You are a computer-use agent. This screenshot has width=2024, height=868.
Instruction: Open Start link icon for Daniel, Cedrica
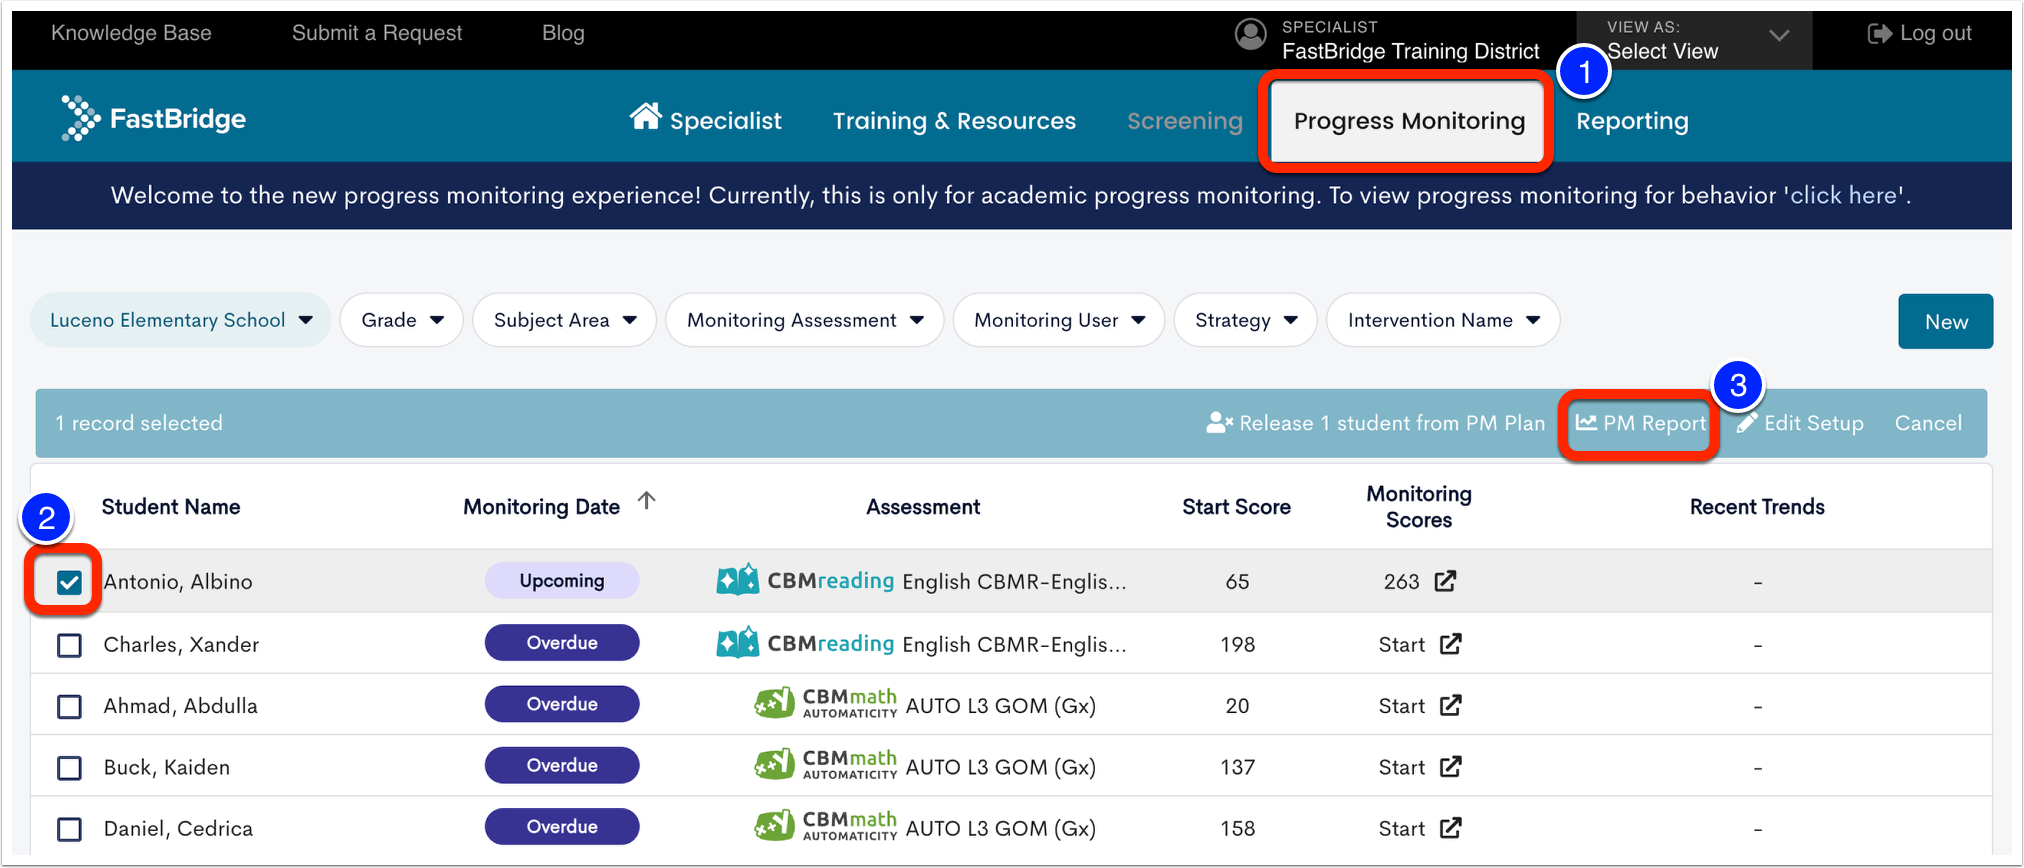pyautogui.click(x=1451, y=828)
